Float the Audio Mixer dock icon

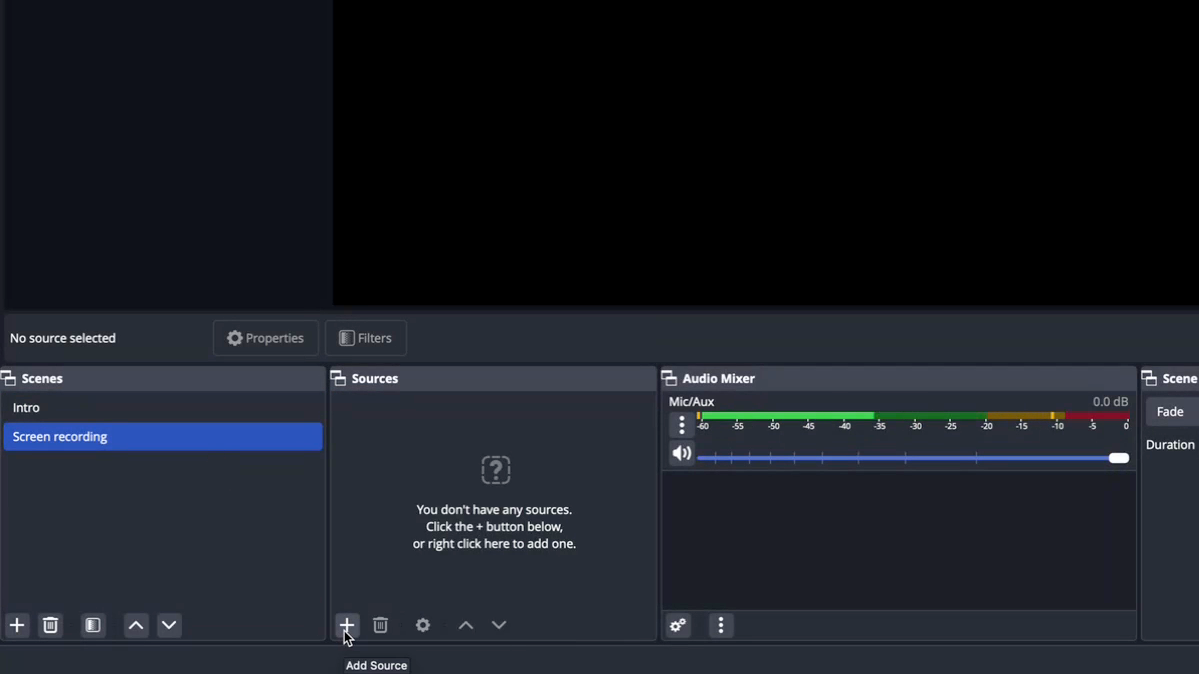(669, 379)
